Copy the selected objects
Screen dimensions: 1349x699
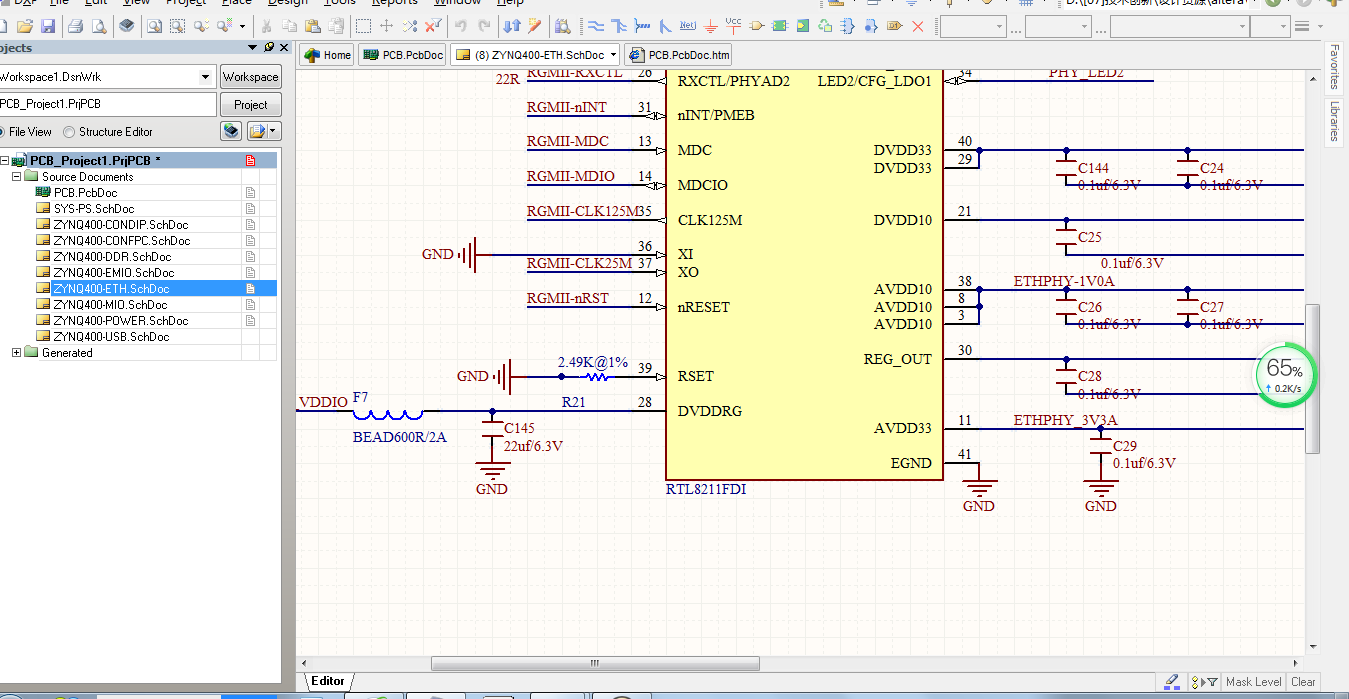[289, 27]
